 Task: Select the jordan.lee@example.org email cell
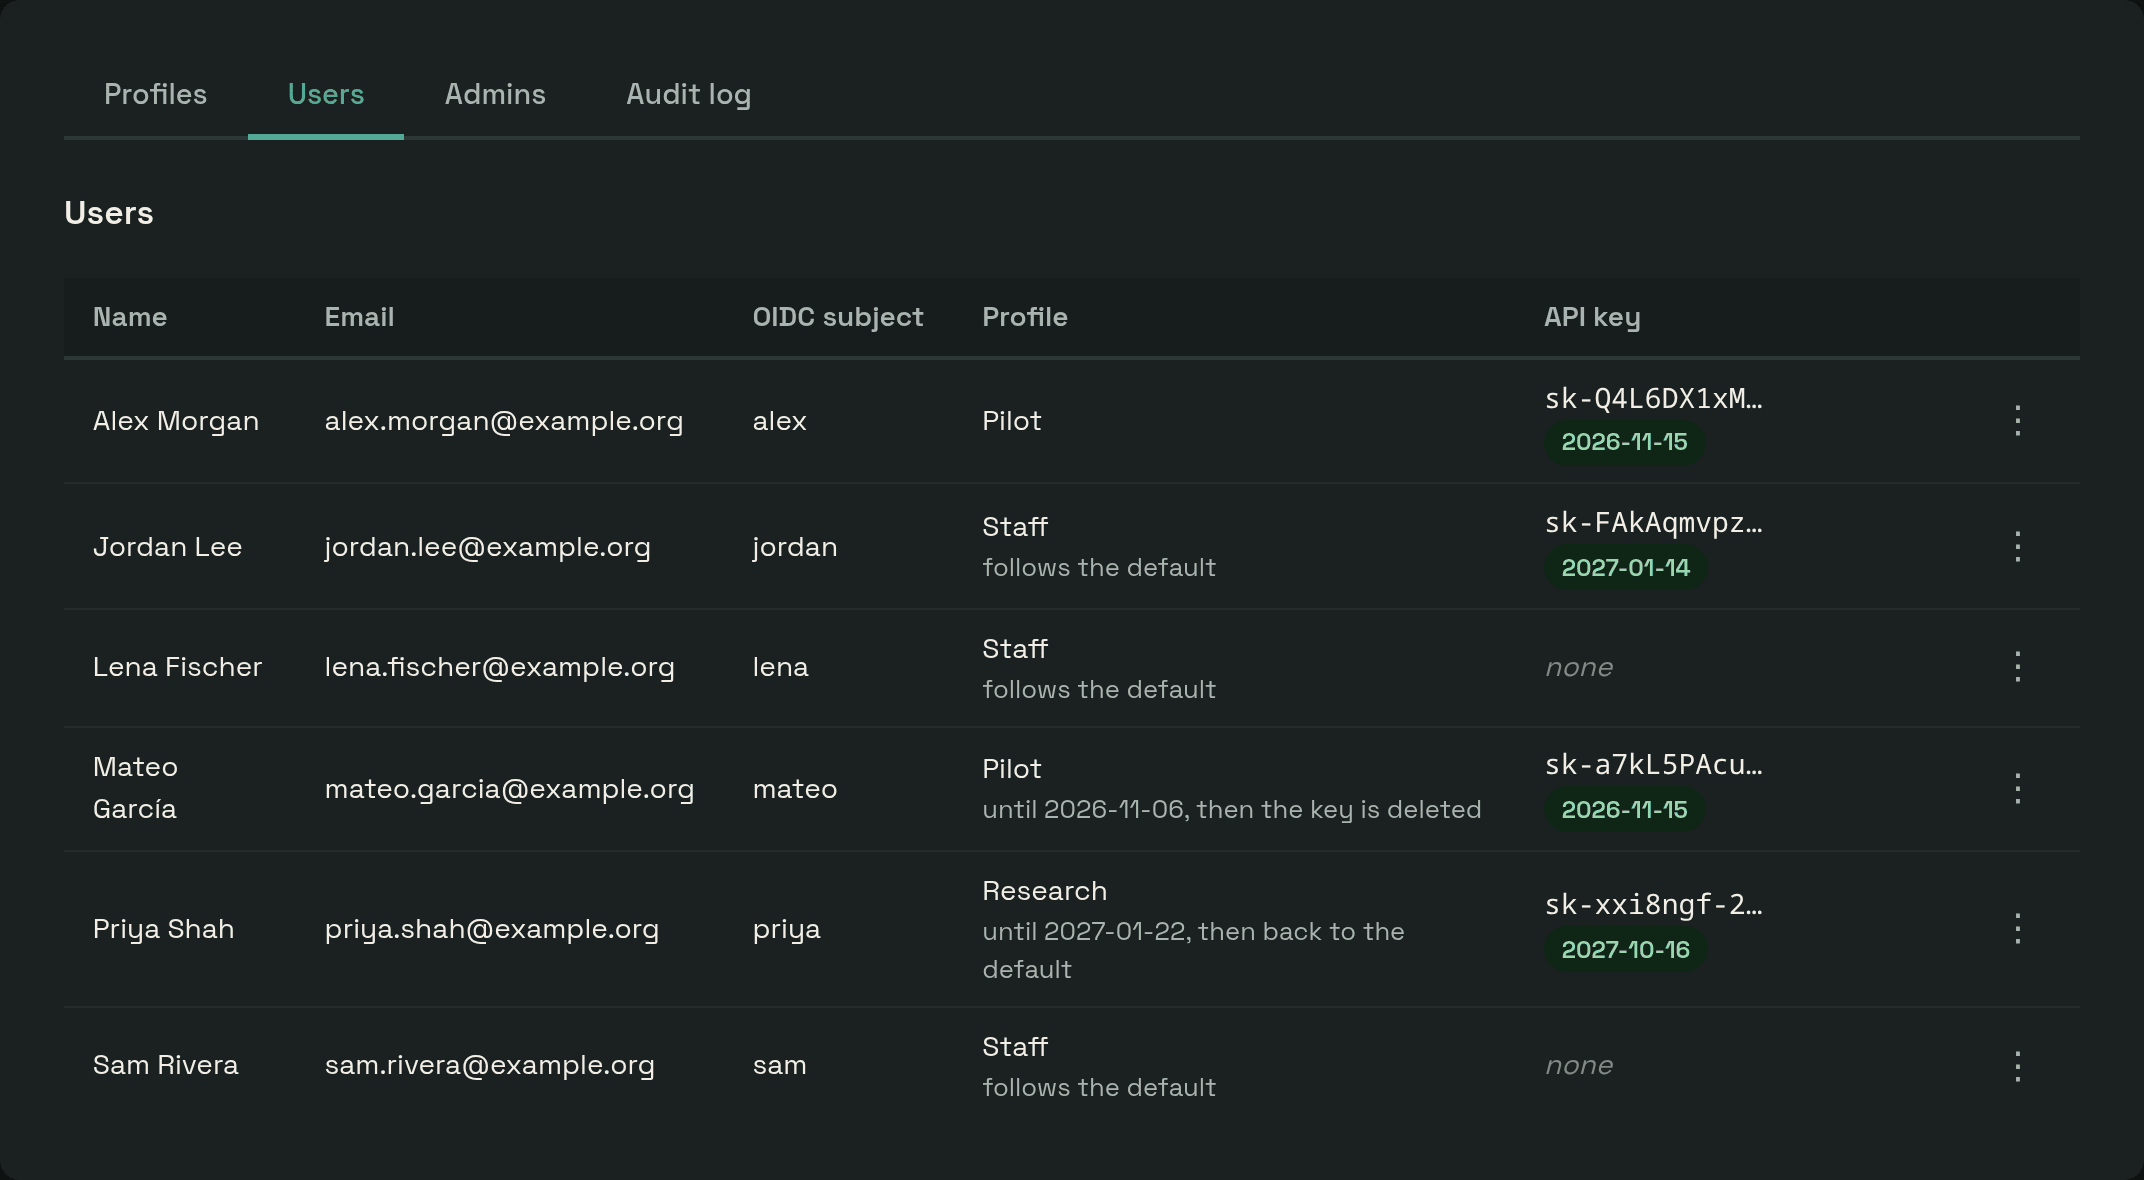pyautogui.click(x=488, y=547)
